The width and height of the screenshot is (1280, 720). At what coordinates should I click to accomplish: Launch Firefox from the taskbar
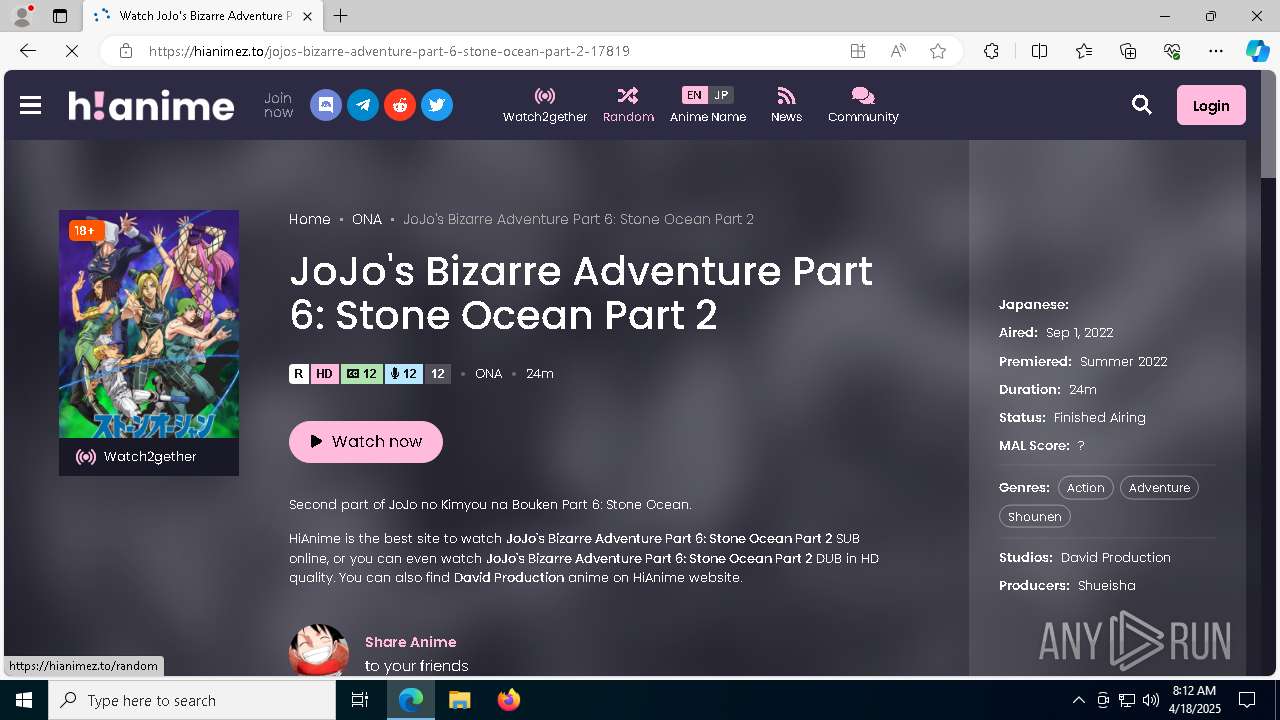pyautogui.click(x=508, y=700)
